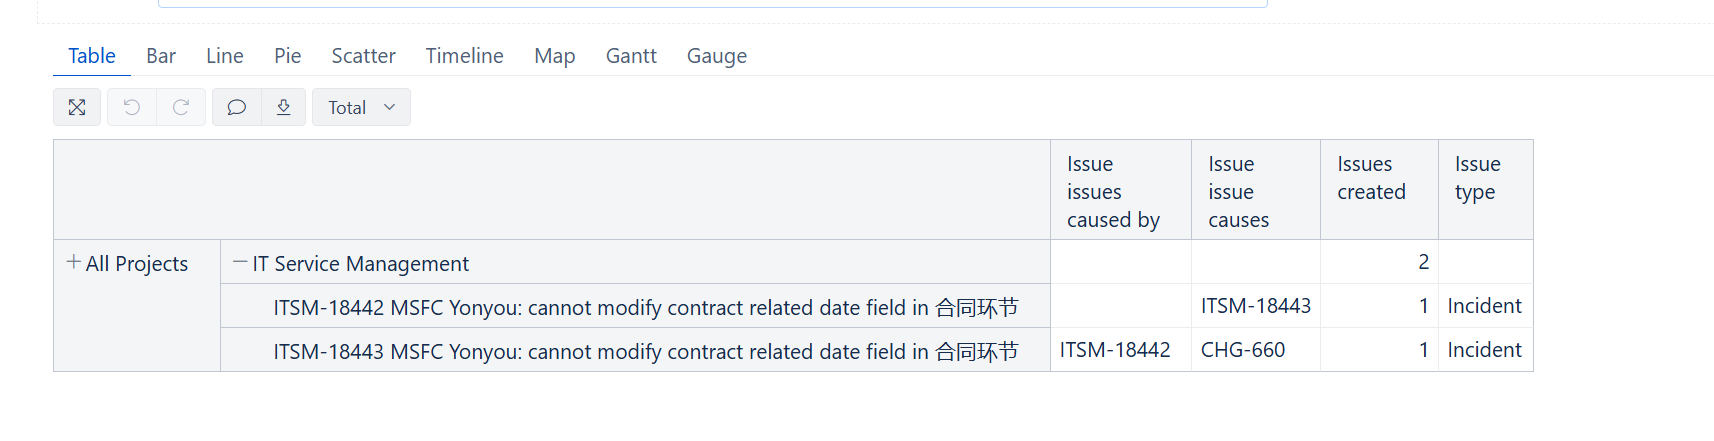Click the redo arrow icon
1714x441 pixels.
click(x=181, y=107)
